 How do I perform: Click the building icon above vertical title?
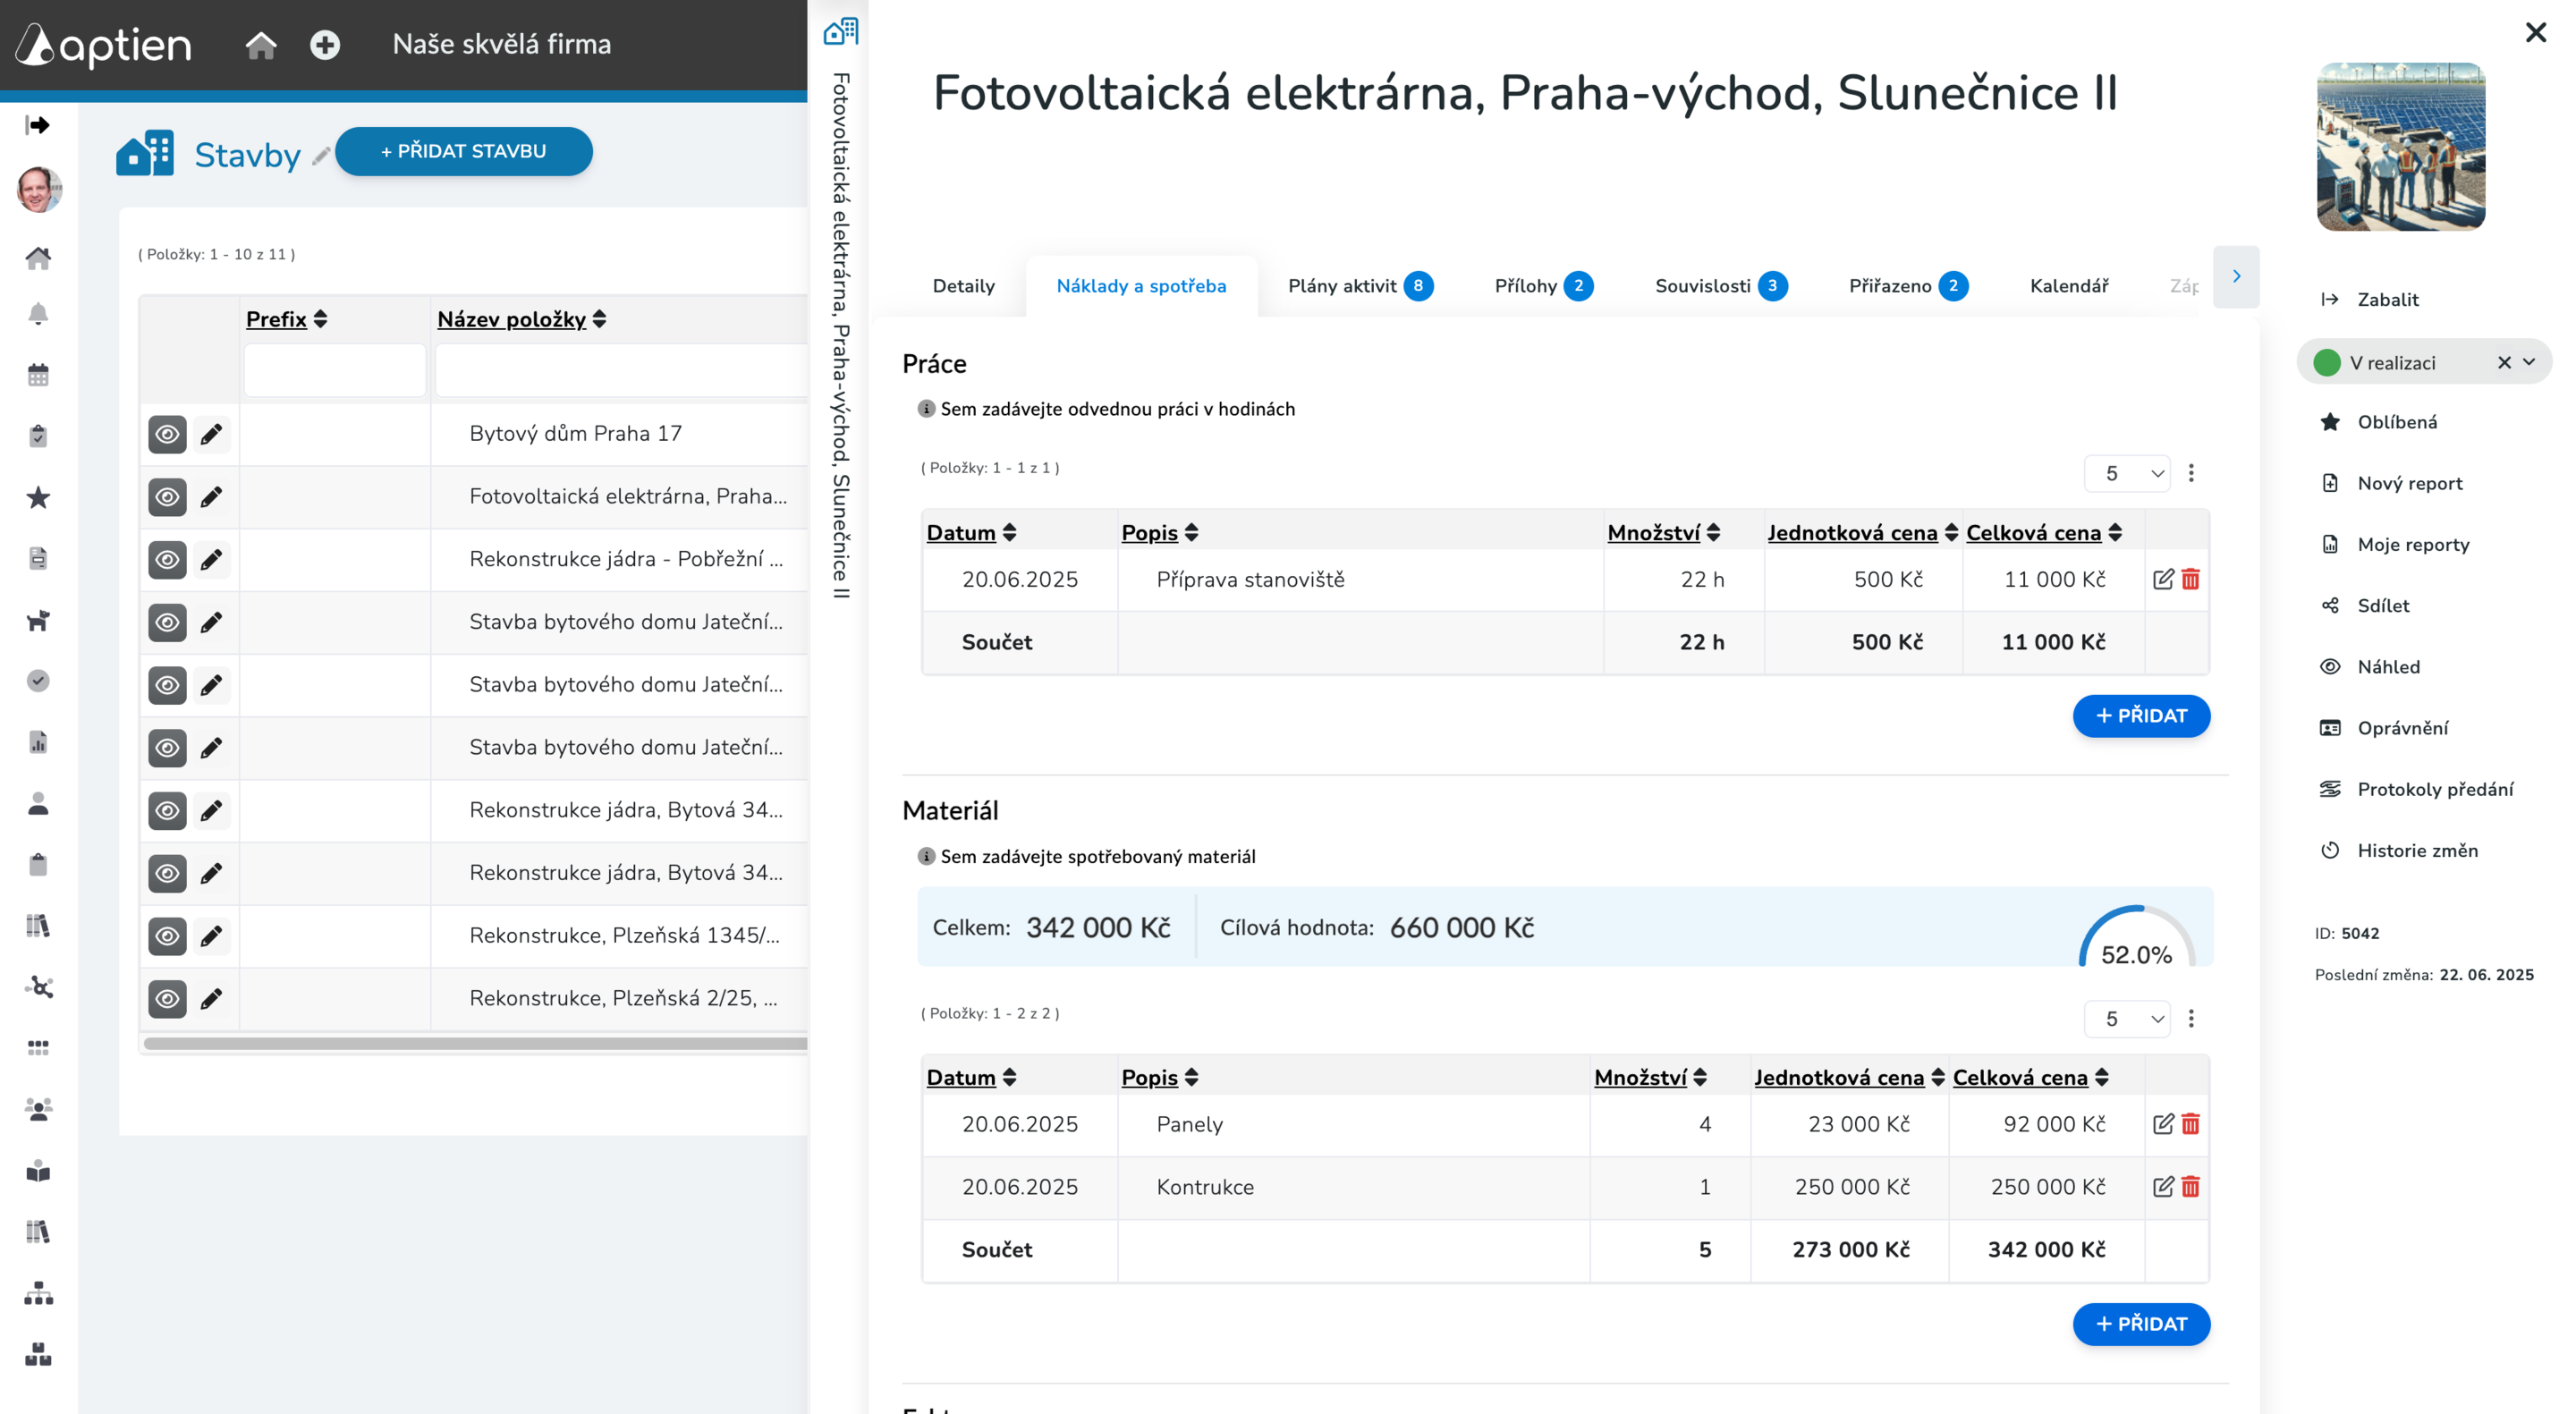[840, 31]
